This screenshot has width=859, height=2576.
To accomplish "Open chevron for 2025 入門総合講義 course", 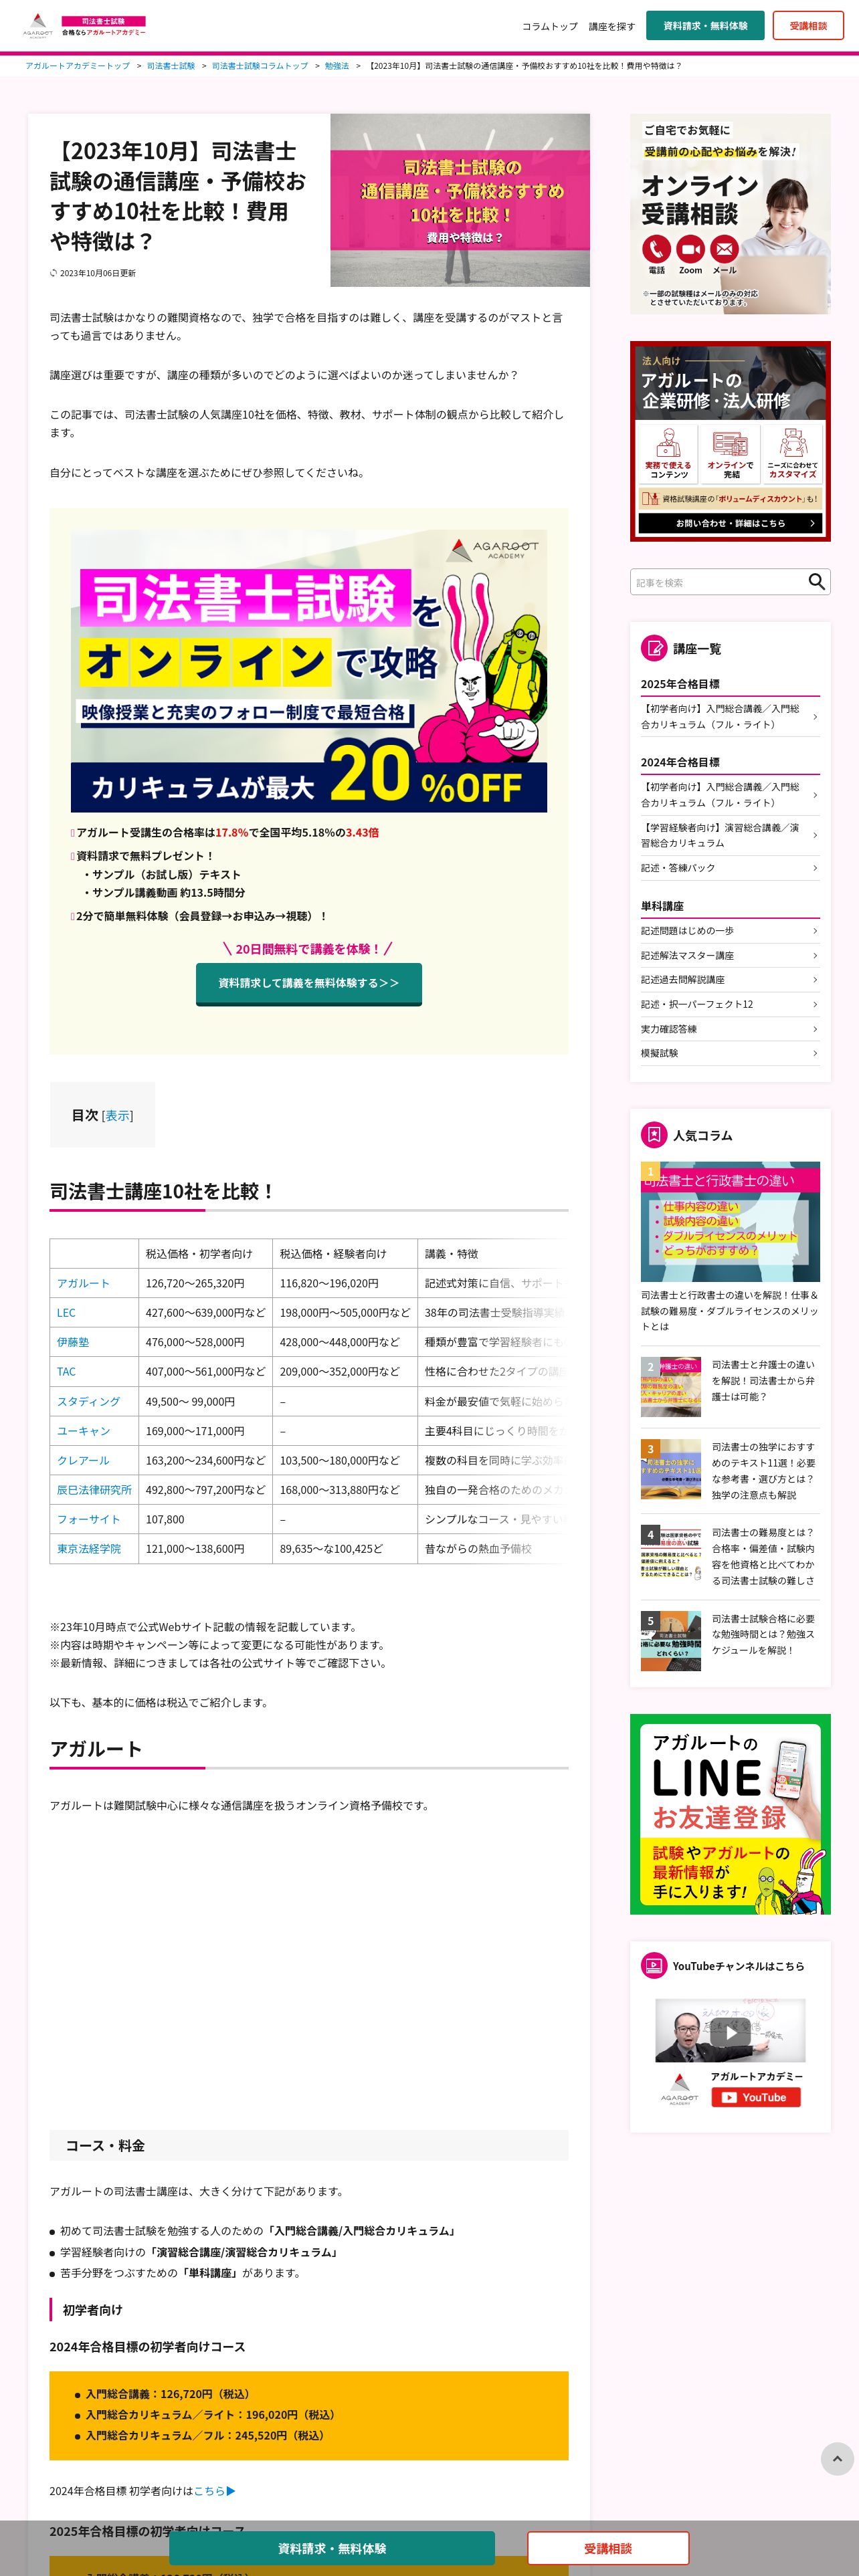I will click(x=815, y=717).
